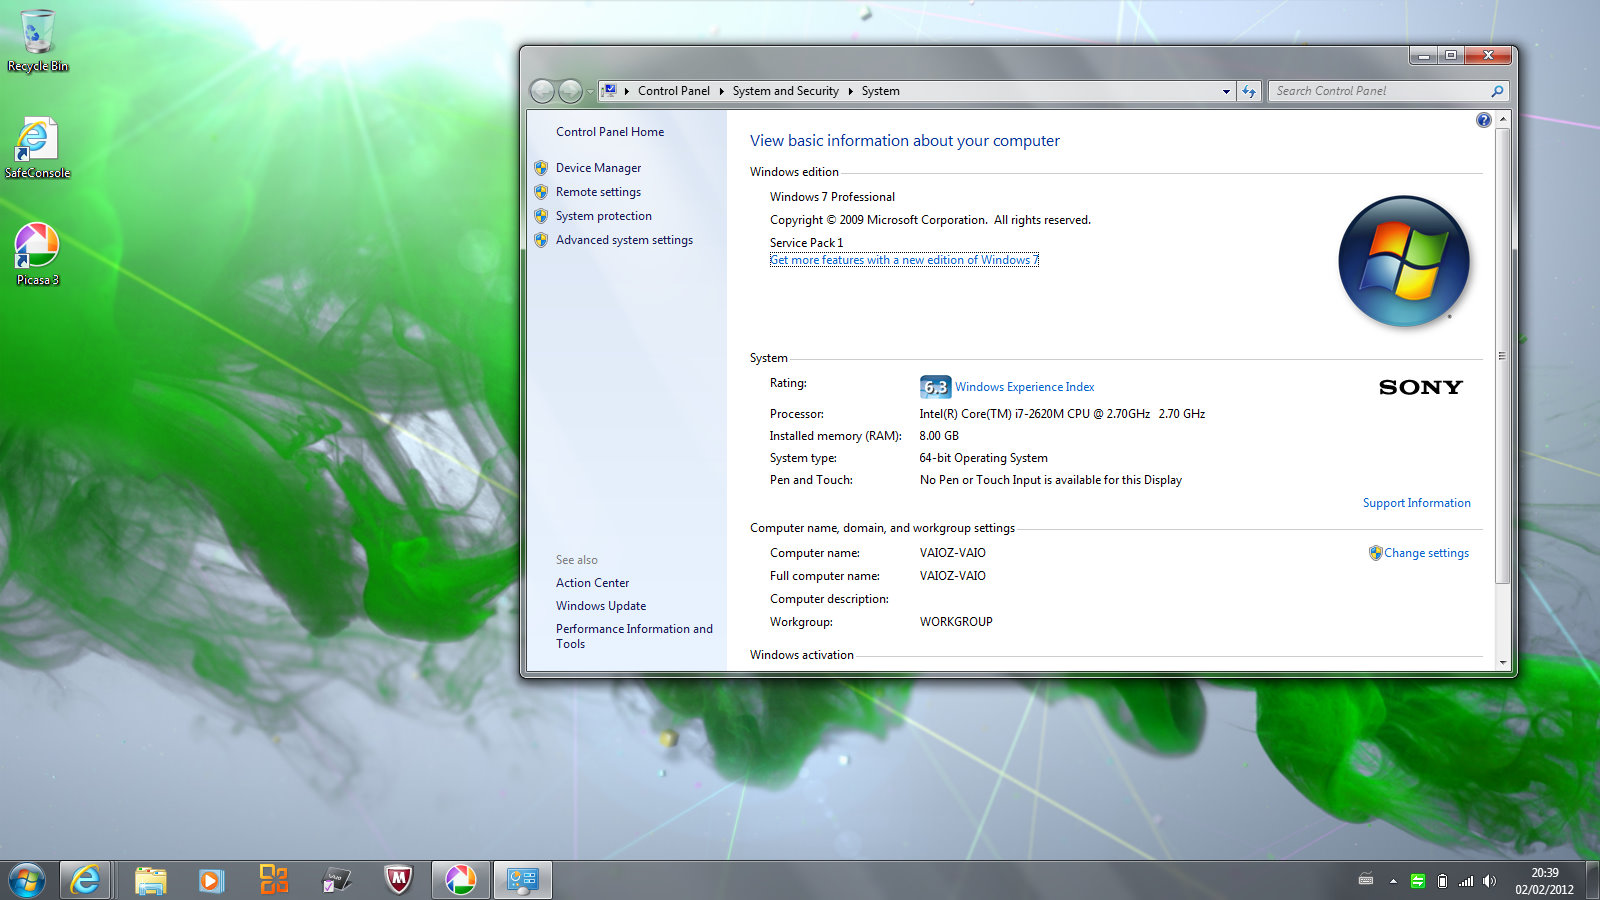Open Windows Update

point(601,606)
